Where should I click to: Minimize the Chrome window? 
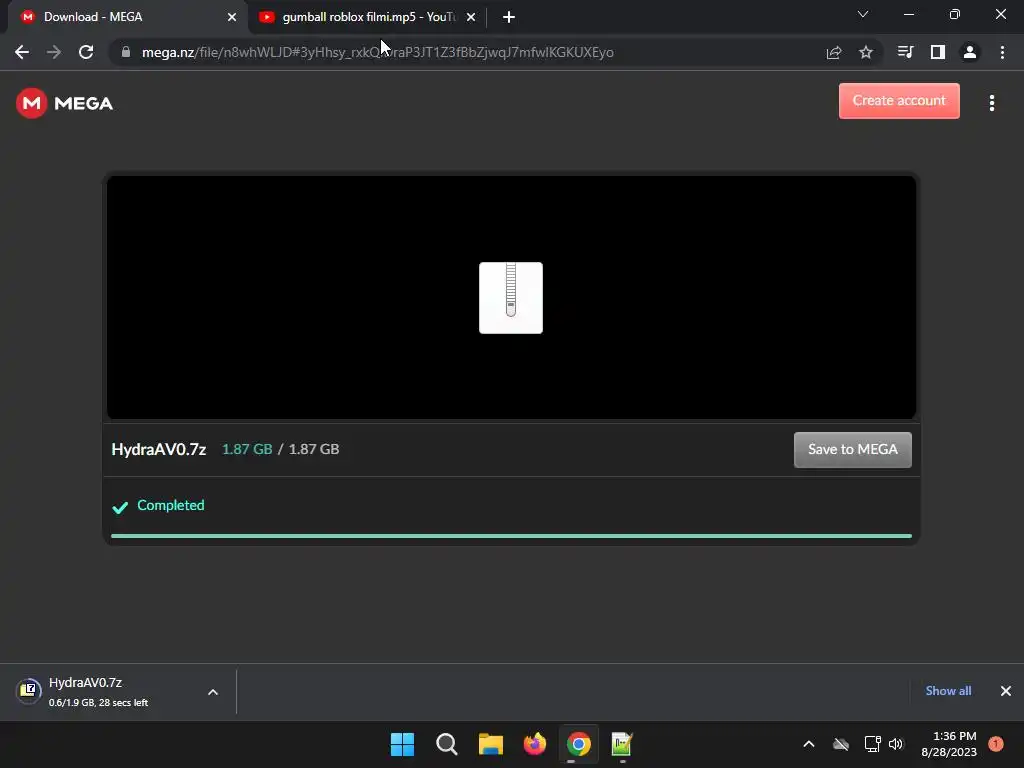908,14
